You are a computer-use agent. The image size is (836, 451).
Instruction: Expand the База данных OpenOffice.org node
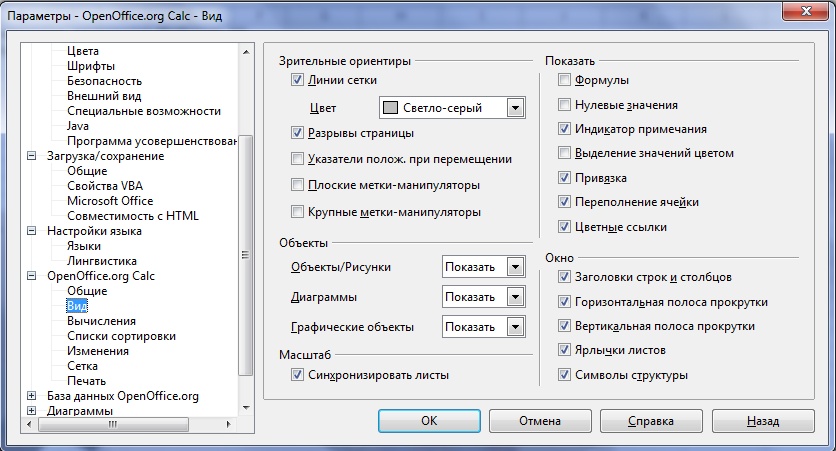(x=31, y=396)
